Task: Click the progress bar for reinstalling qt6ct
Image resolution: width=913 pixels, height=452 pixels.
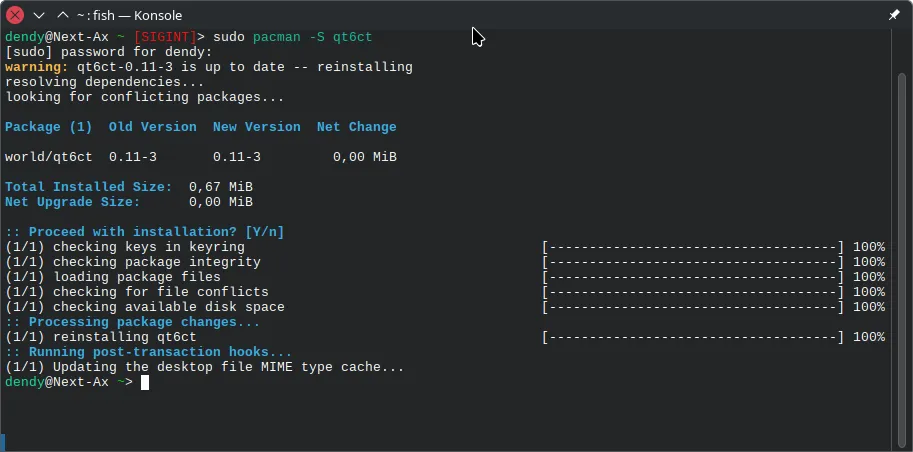Action: 693,337
